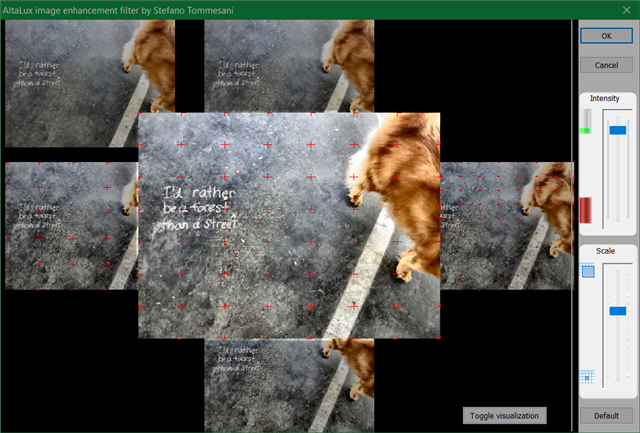The image size is (640, 433).
Task: Reset settings with the Default button
Action: (606, 415)
